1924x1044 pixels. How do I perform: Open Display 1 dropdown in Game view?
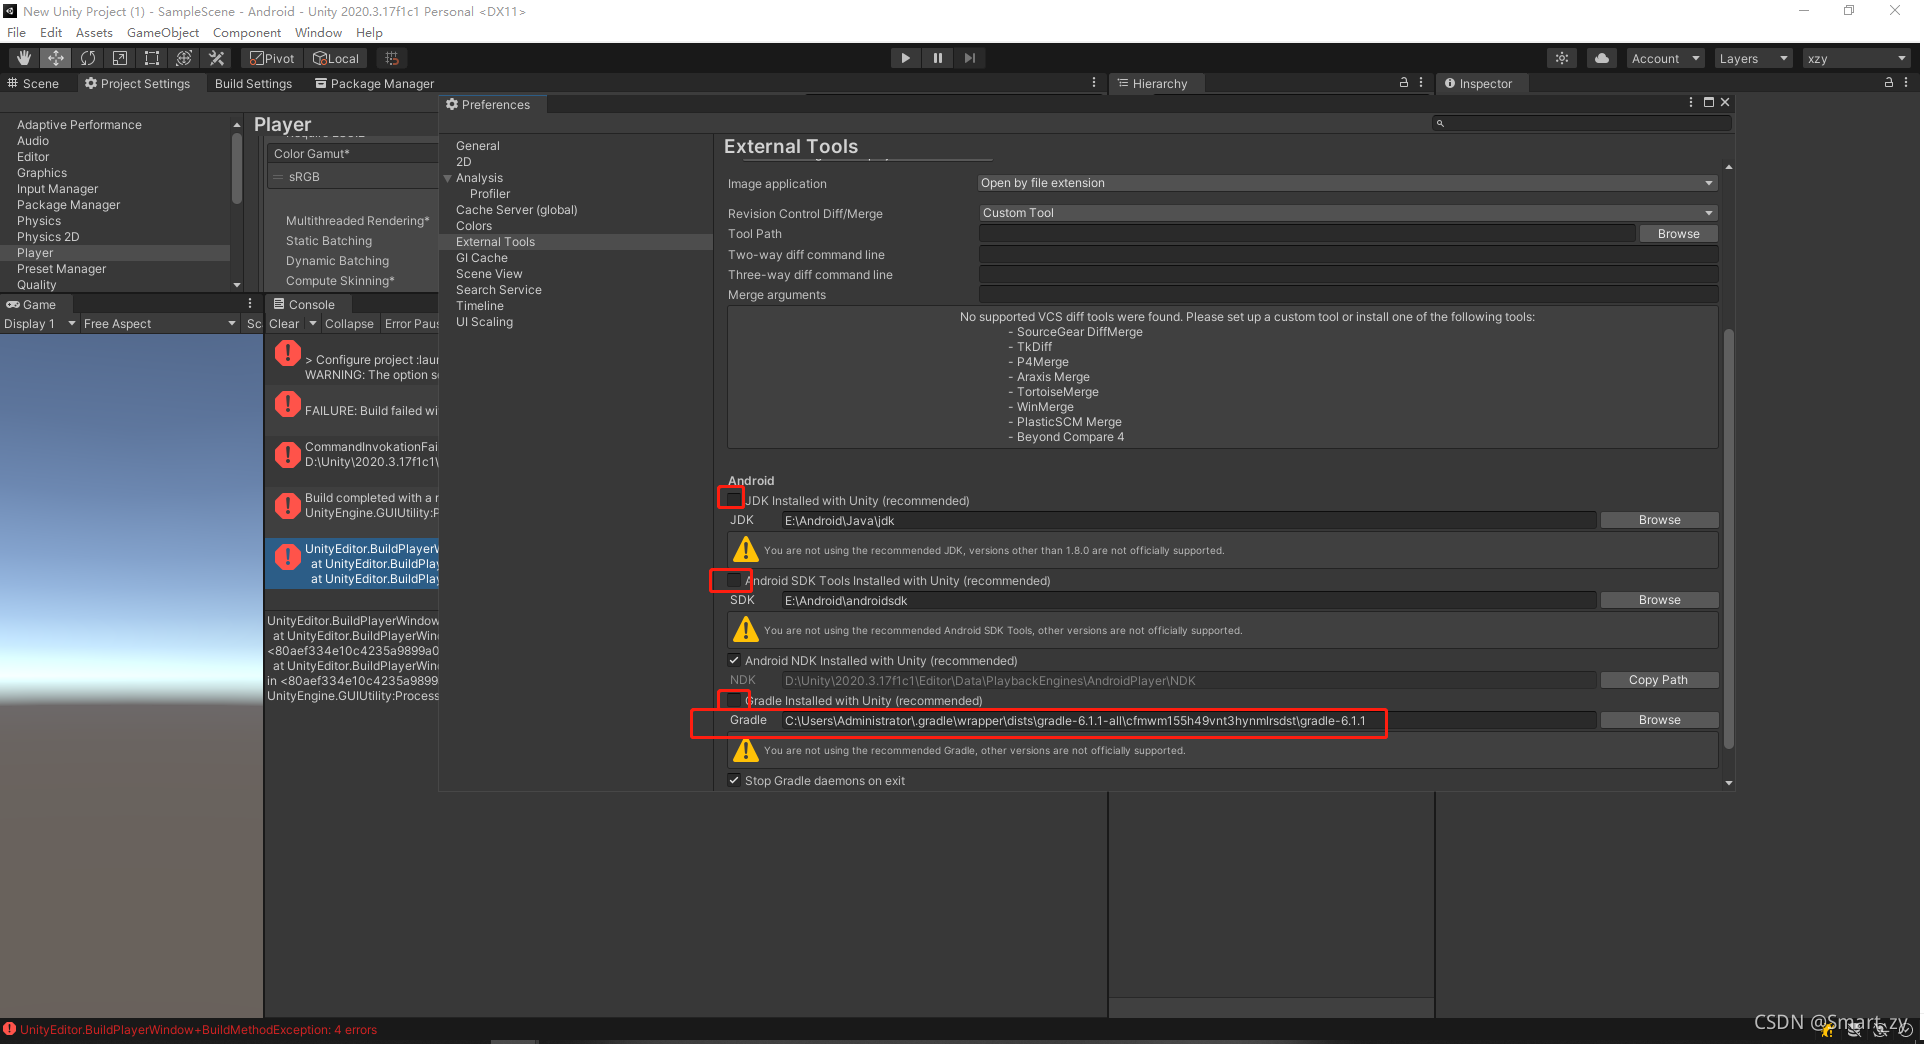(x=40, y=323)
